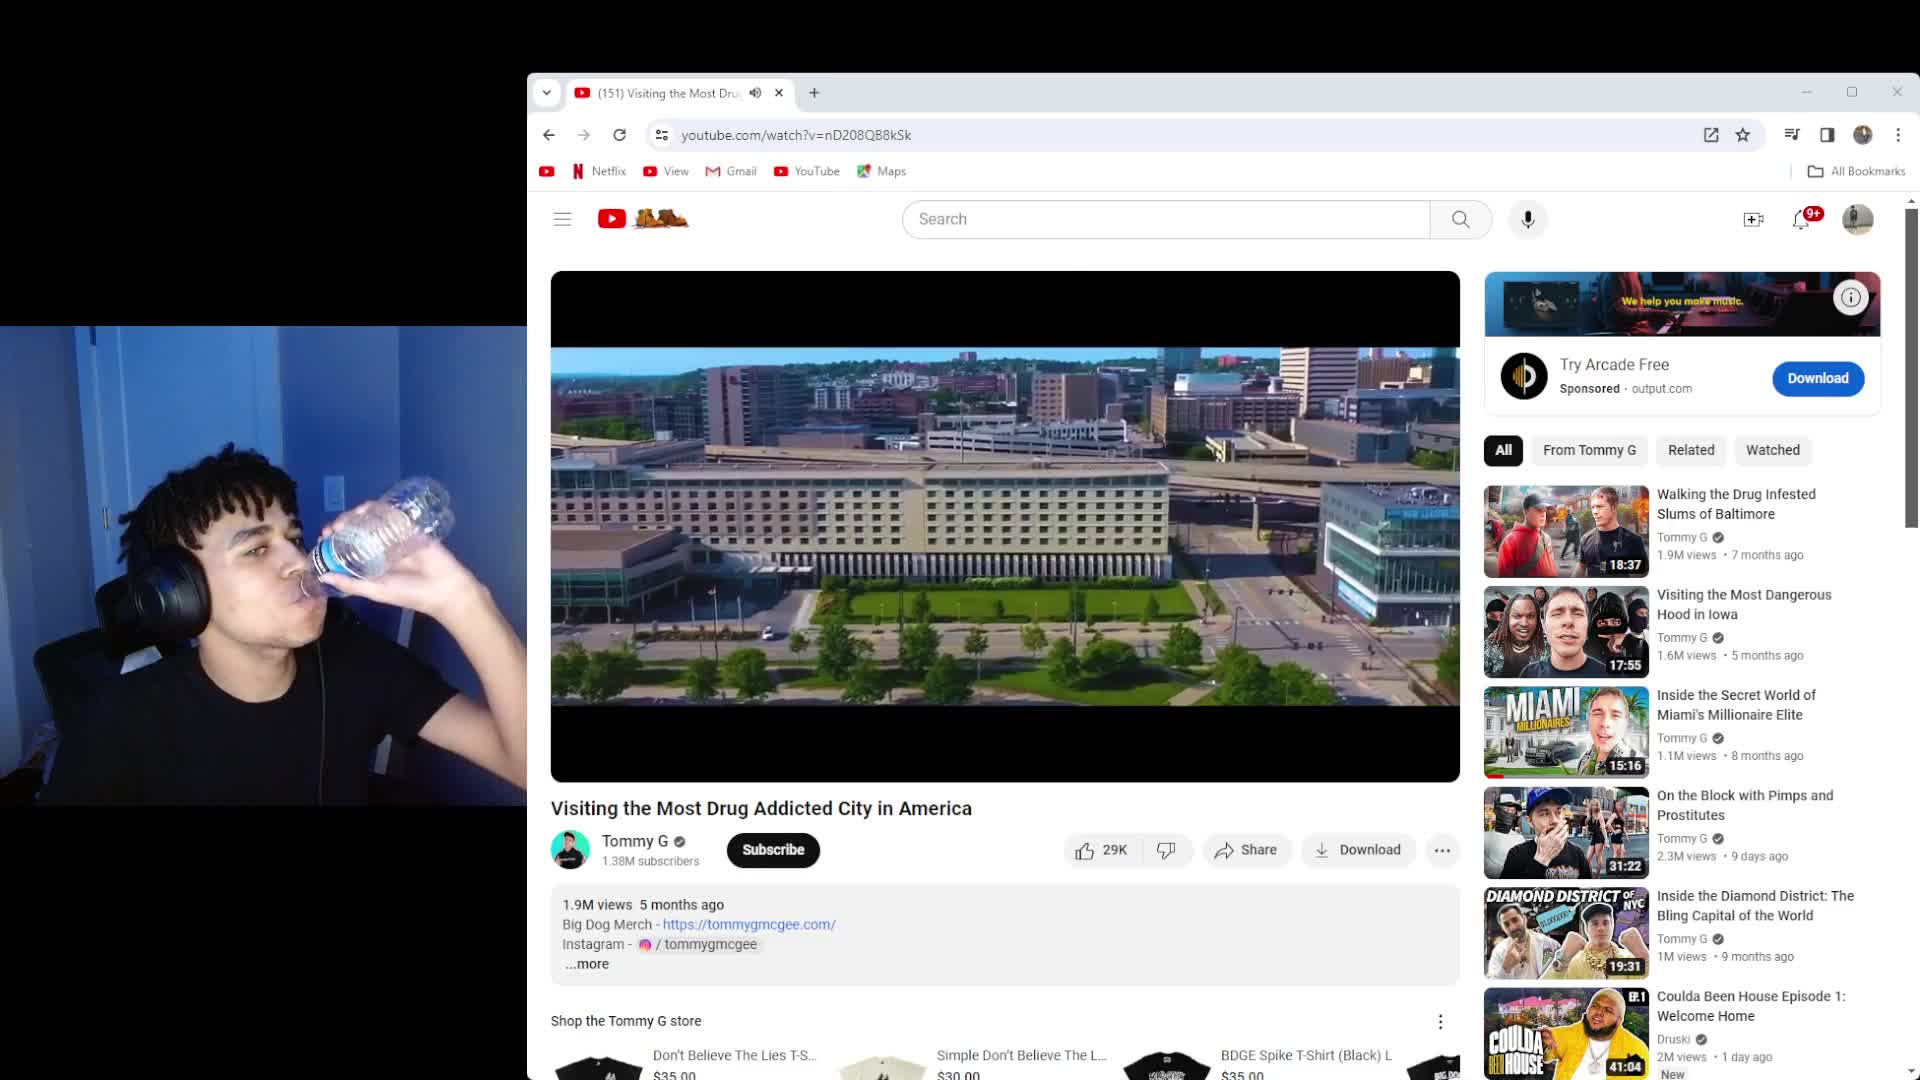Open YouTube account avatar menu
Viewport: 1920px width, 1080px height.
tap(1857, 219)
